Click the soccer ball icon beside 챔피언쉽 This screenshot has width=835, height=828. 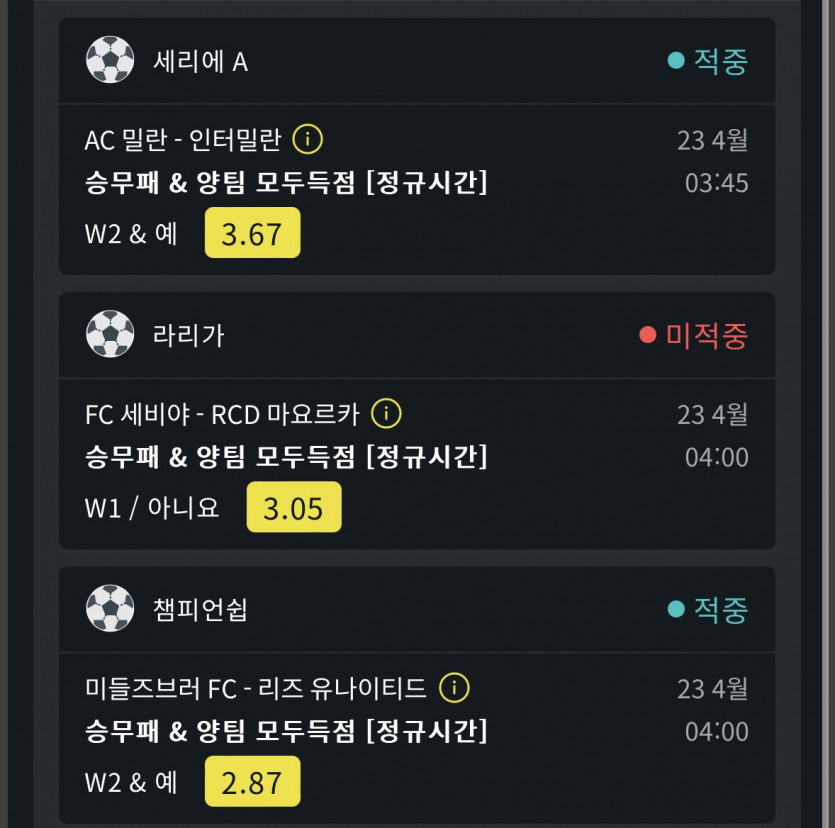(x=110, y=608)
